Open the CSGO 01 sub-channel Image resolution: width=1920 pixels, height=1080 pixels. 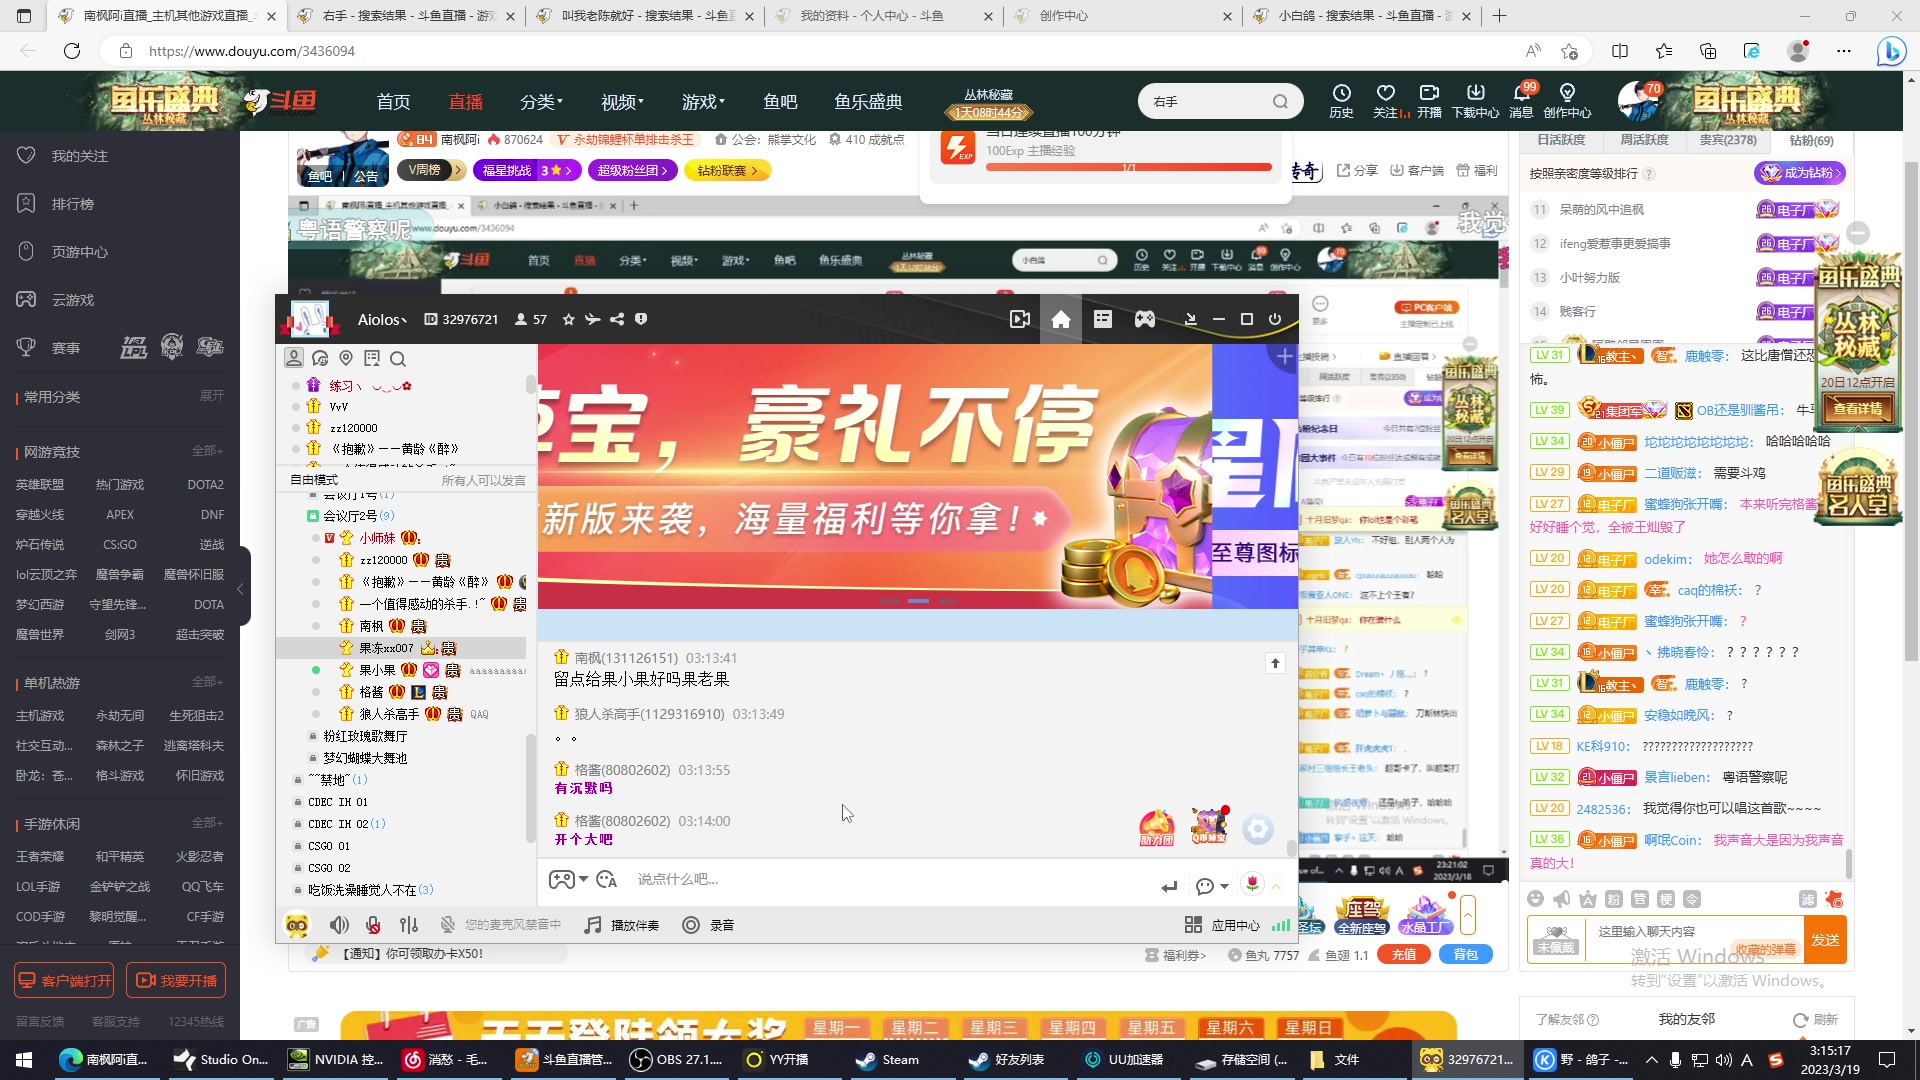pos(329,846)
